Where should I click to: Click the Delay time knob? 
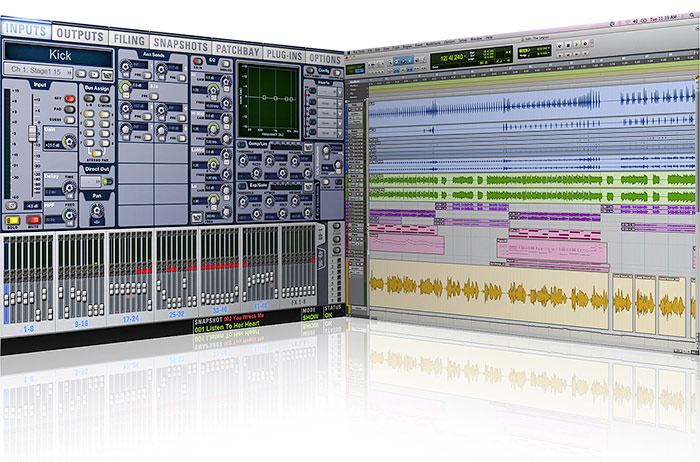pyautogui.click(x=69, y=188)
